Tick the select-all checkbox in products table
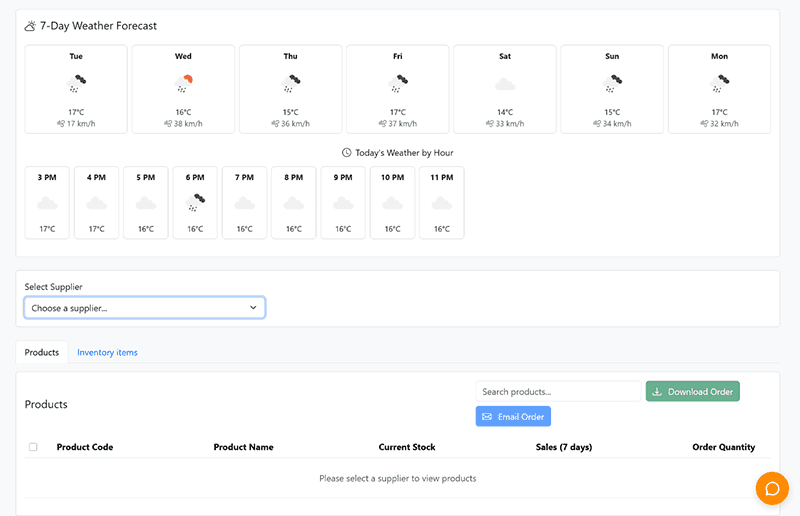 point(33,447)
